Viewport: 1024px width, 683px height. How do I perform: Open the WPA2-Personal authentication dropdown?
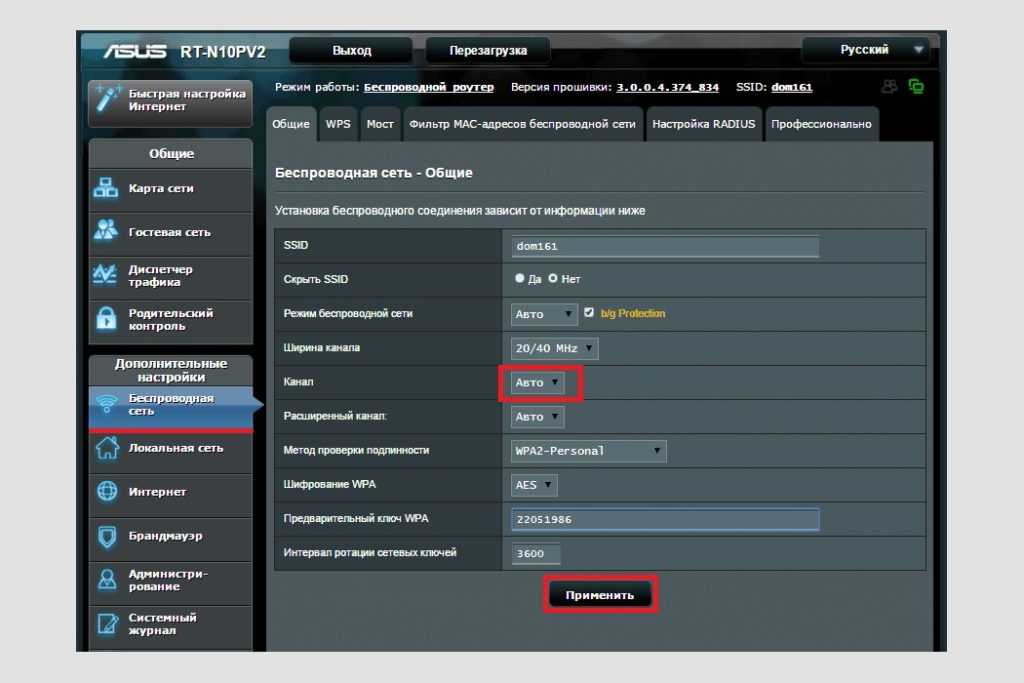pyautogui.click(x=588, y=451)
